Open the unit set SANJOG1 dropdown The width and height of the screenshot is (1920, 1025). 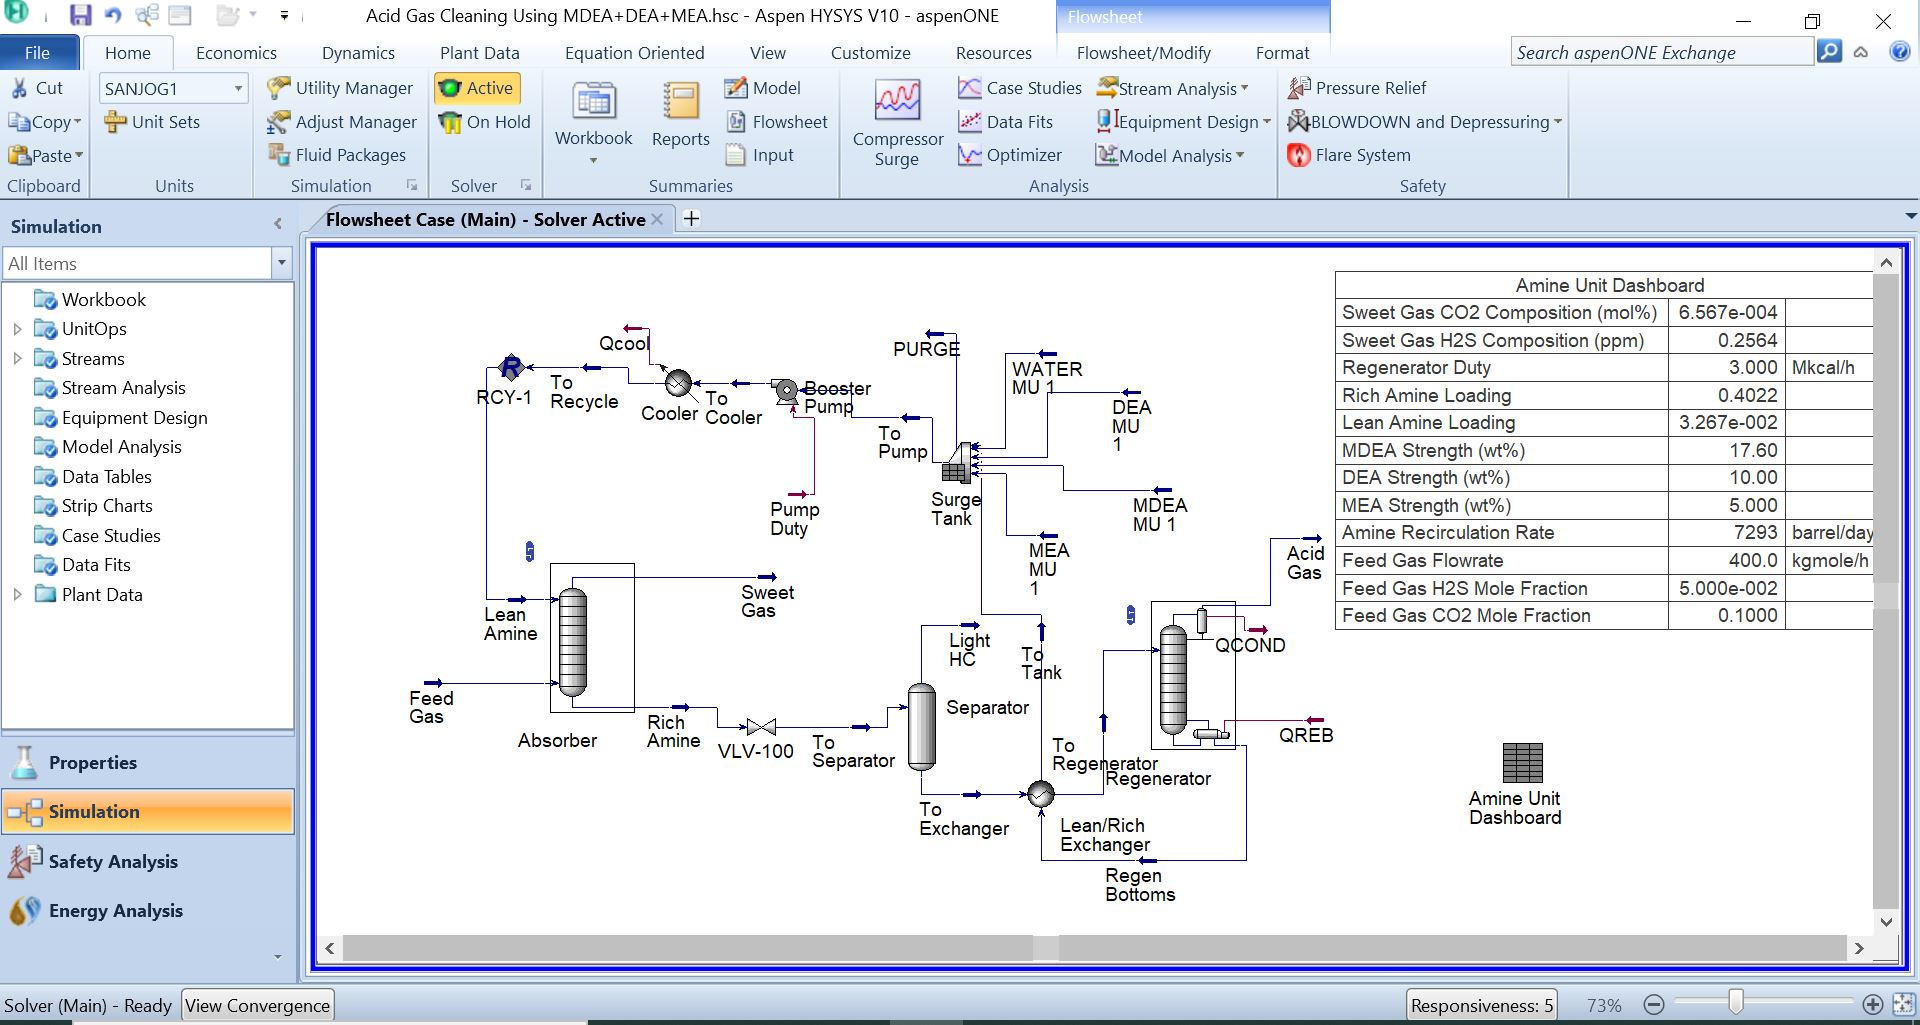pyautogui.click(x=238, y=89)
